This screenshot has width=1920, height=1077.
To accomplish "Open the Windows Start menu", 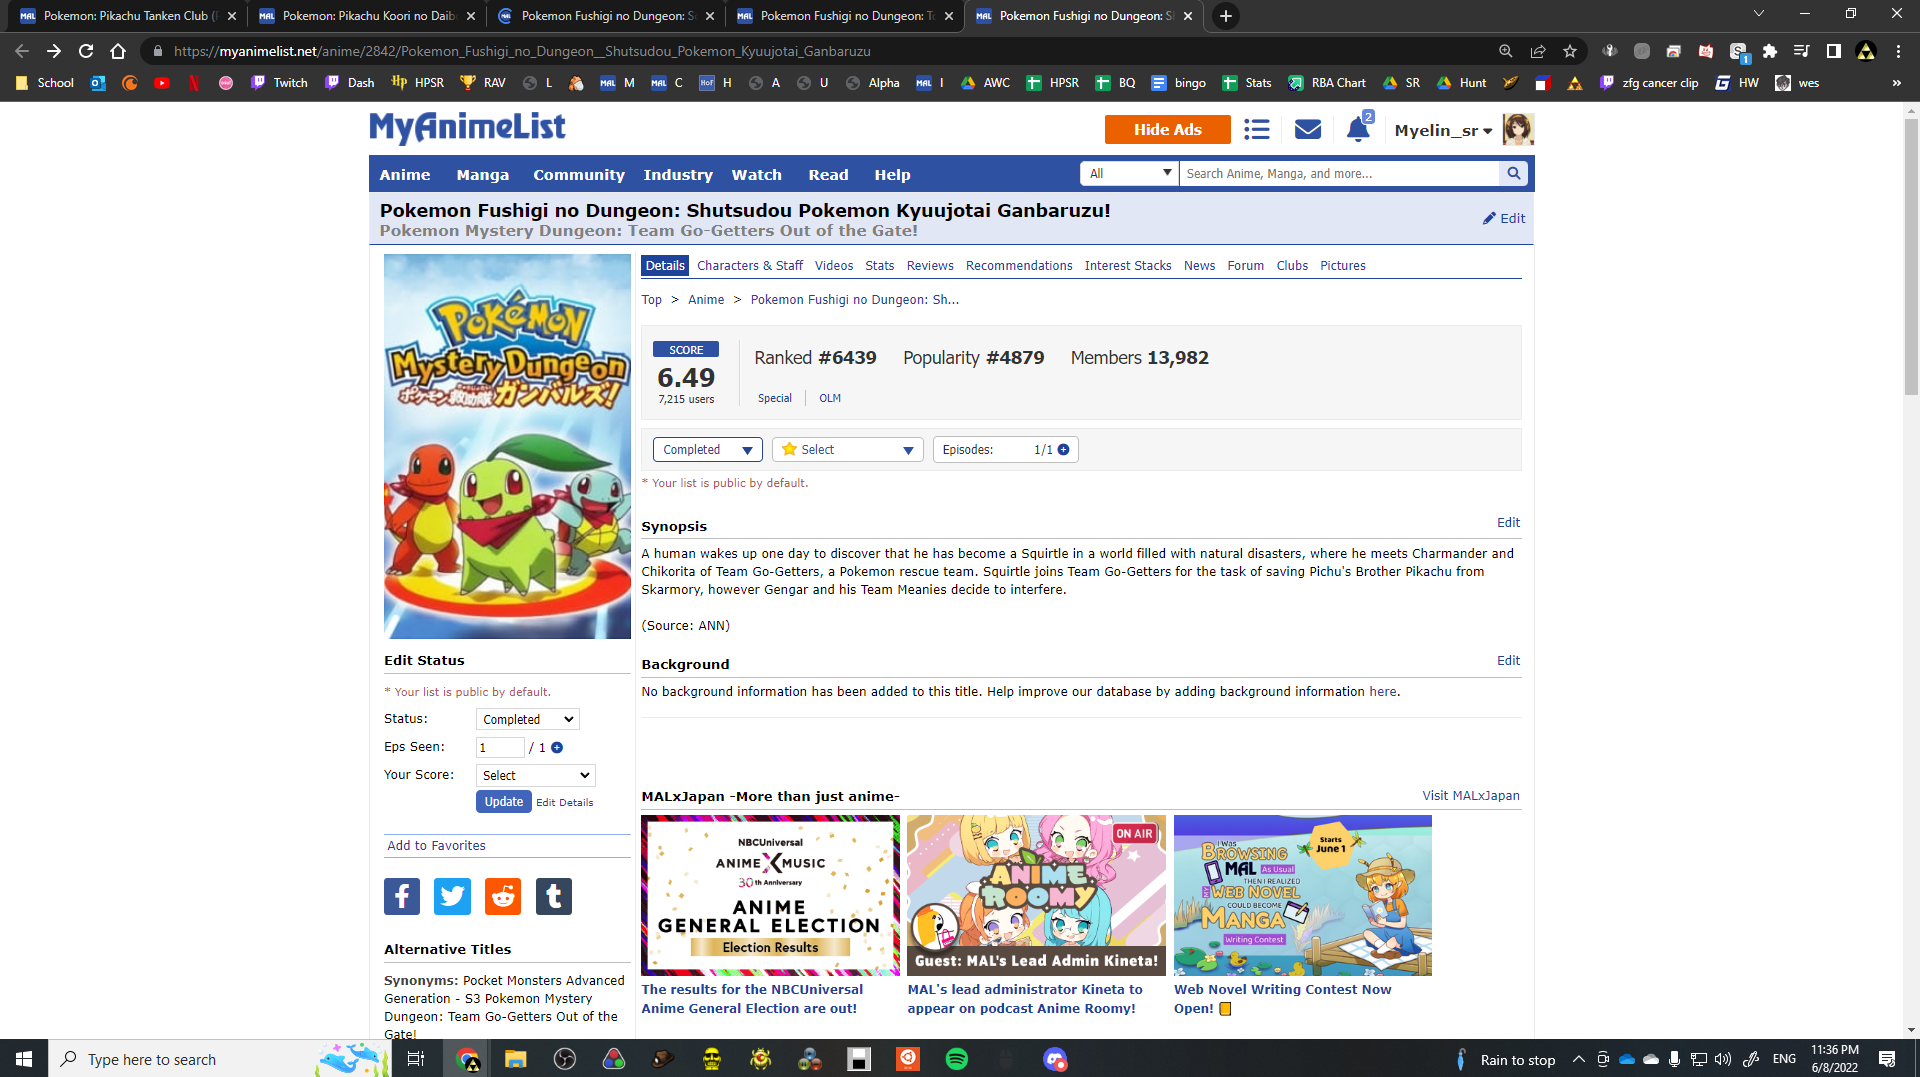I will [x=24, y=1059].
